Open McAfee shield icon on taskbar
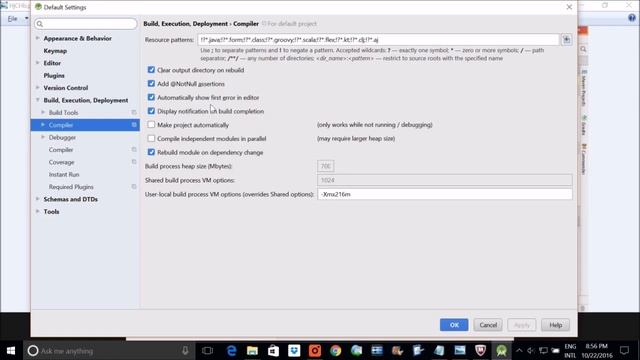This screenshot has height=360, width=640. coord(480,351)
